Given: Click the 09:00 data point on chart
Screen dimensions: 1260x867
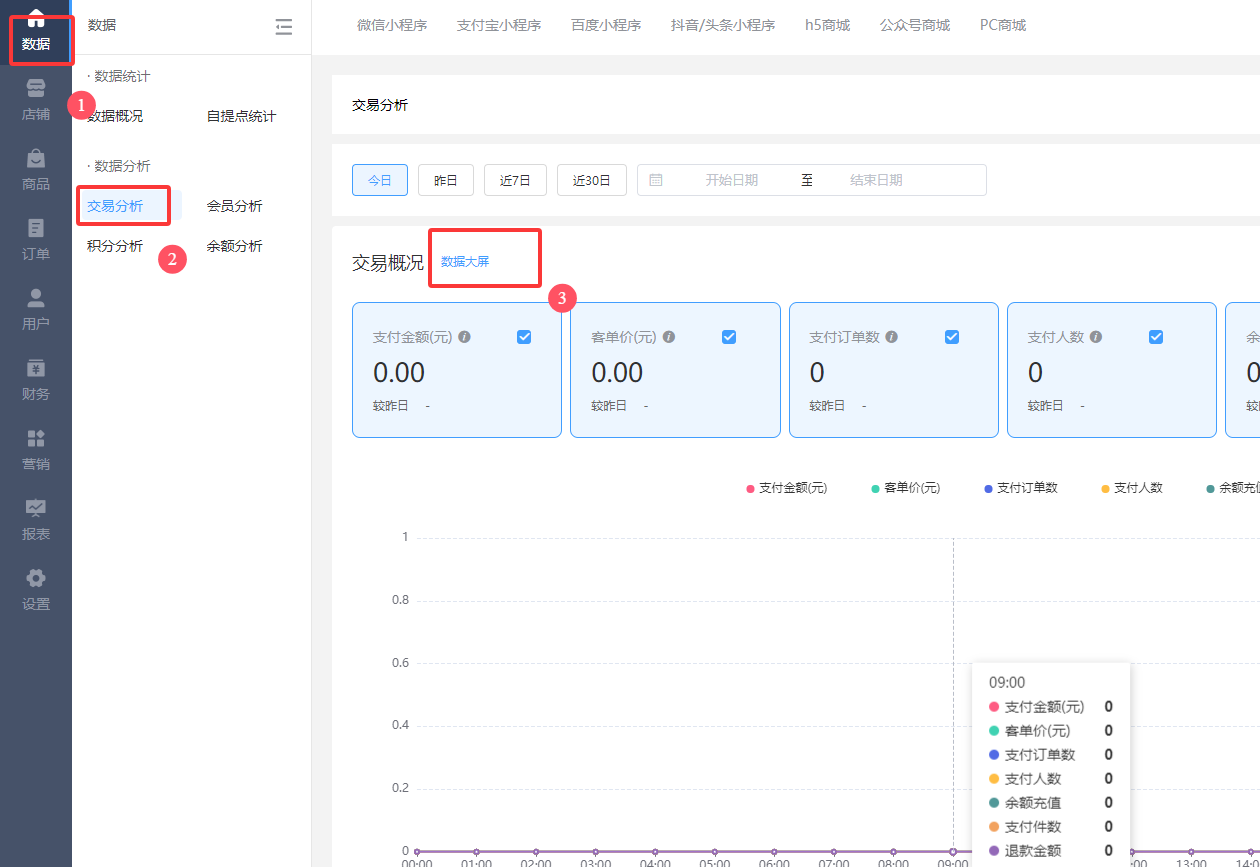Looking at the screenshot, I should click(953, 851).
